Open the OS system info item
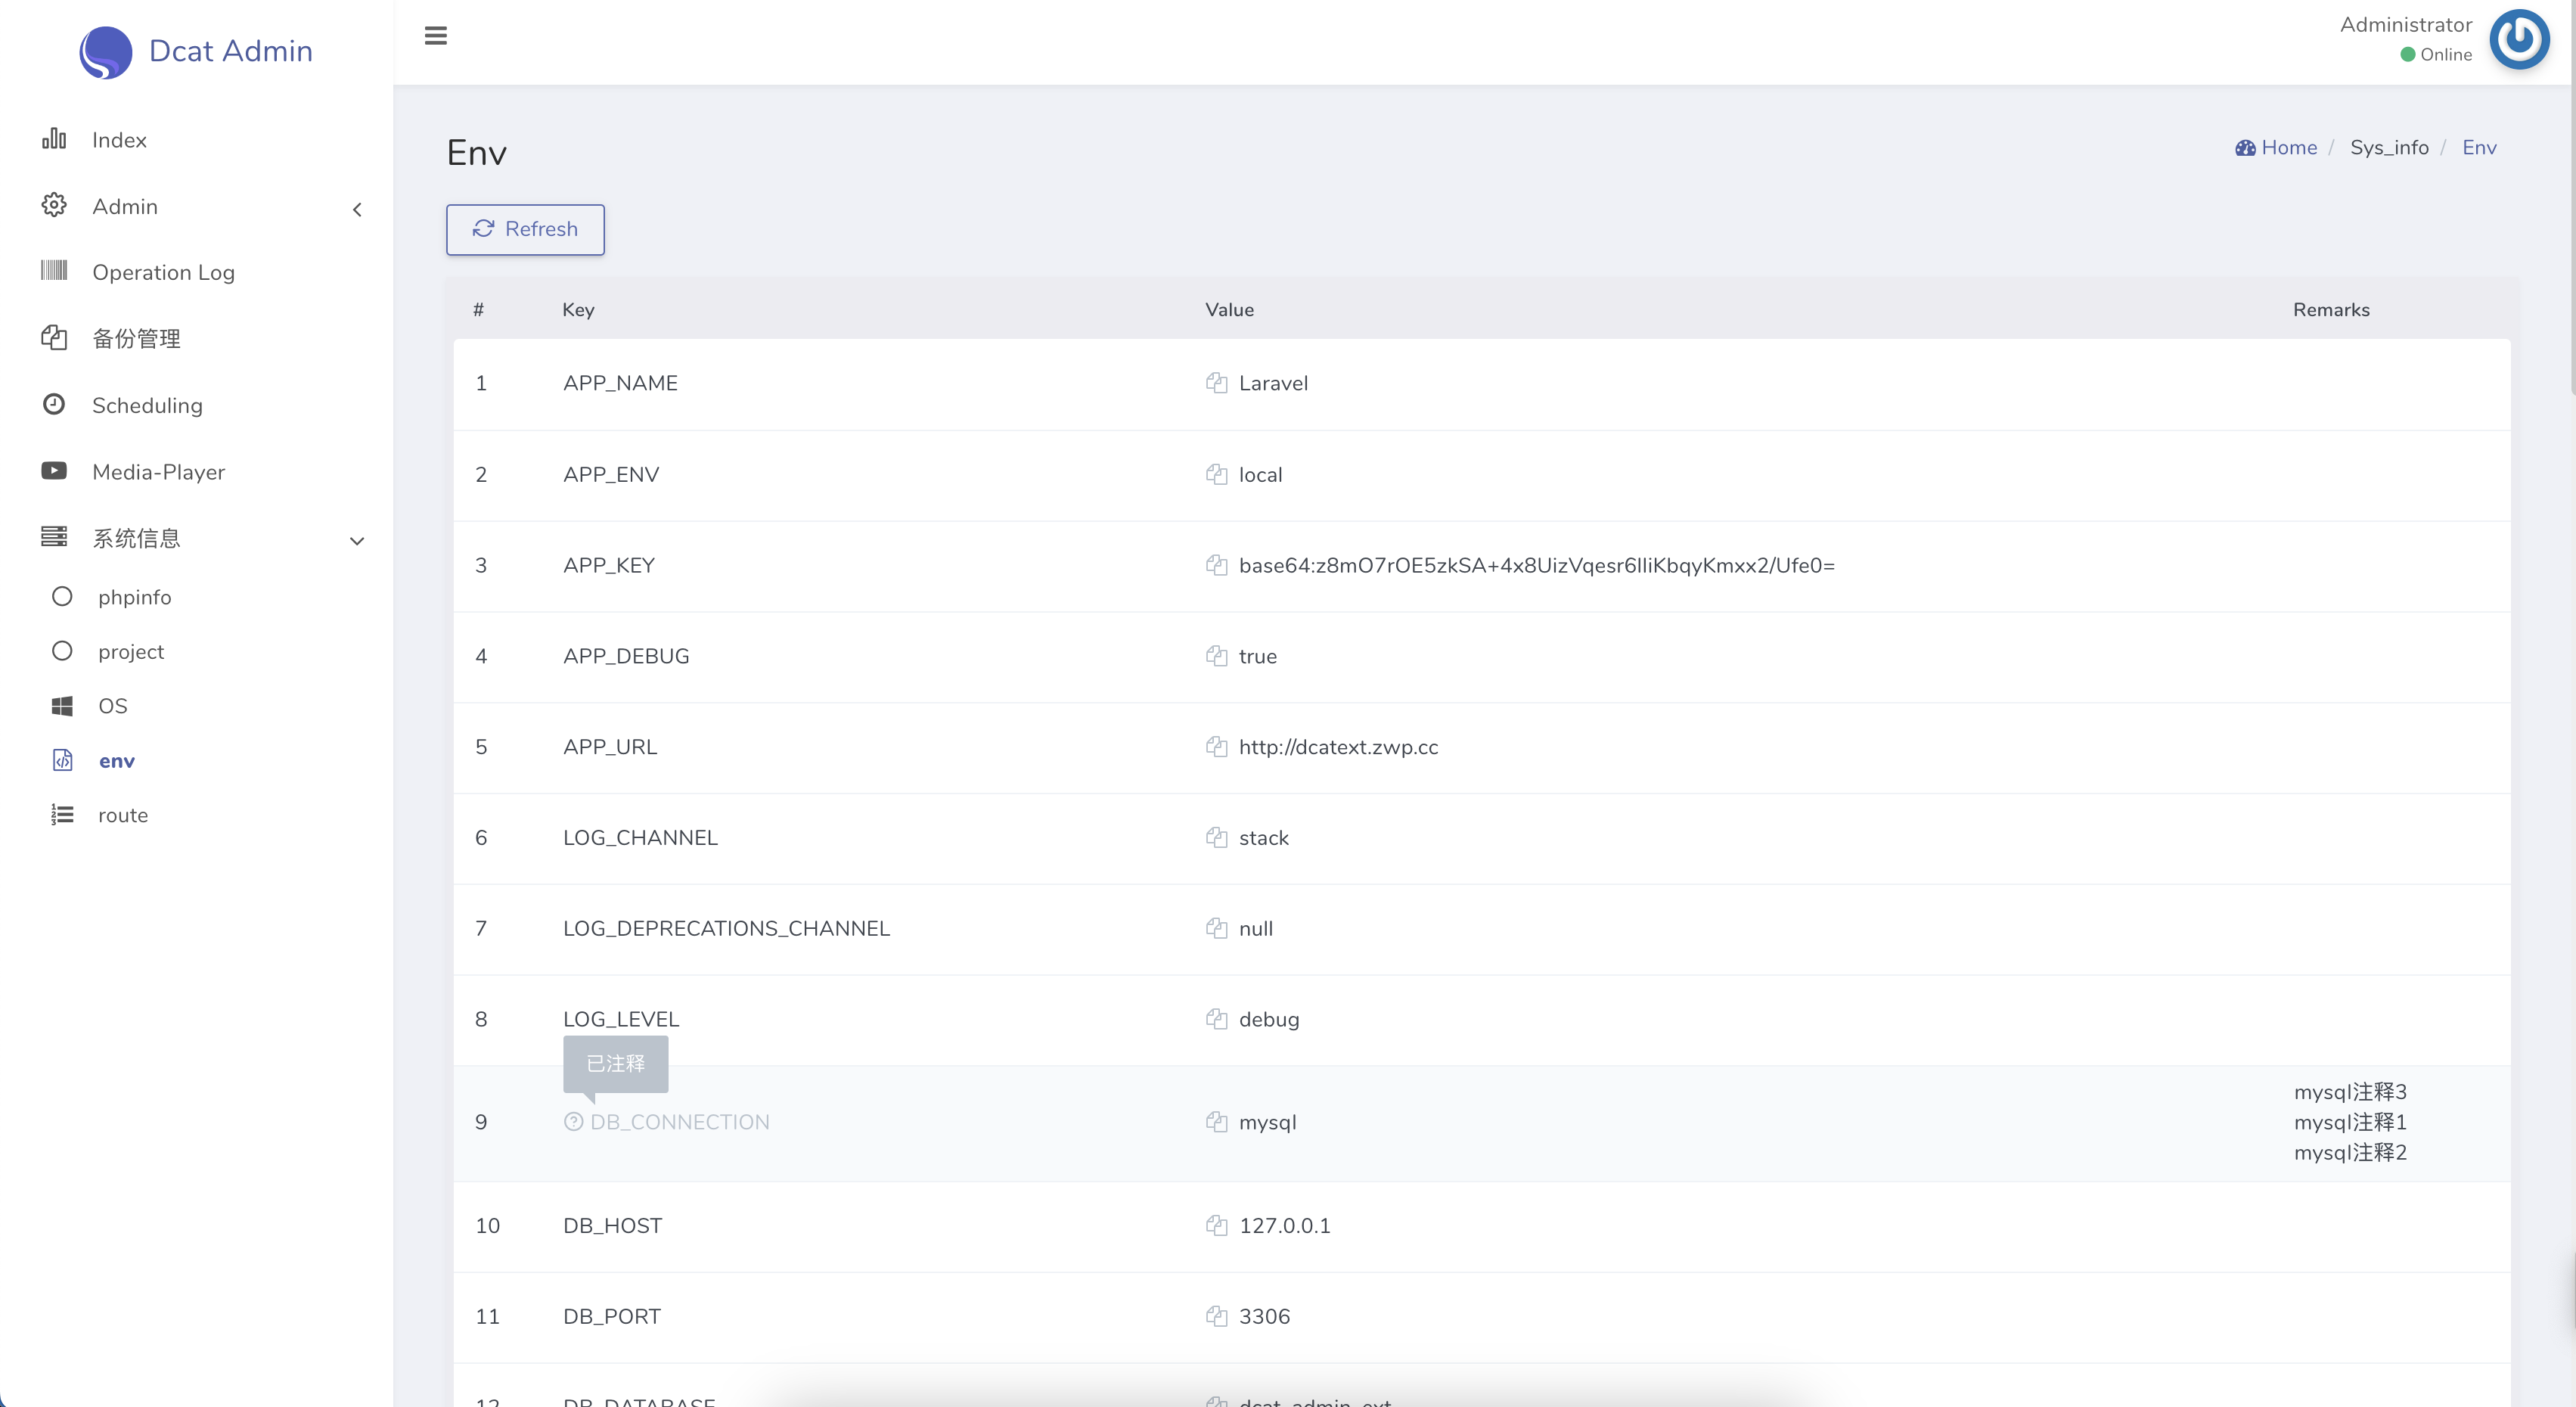 click(x=112, y=706)
